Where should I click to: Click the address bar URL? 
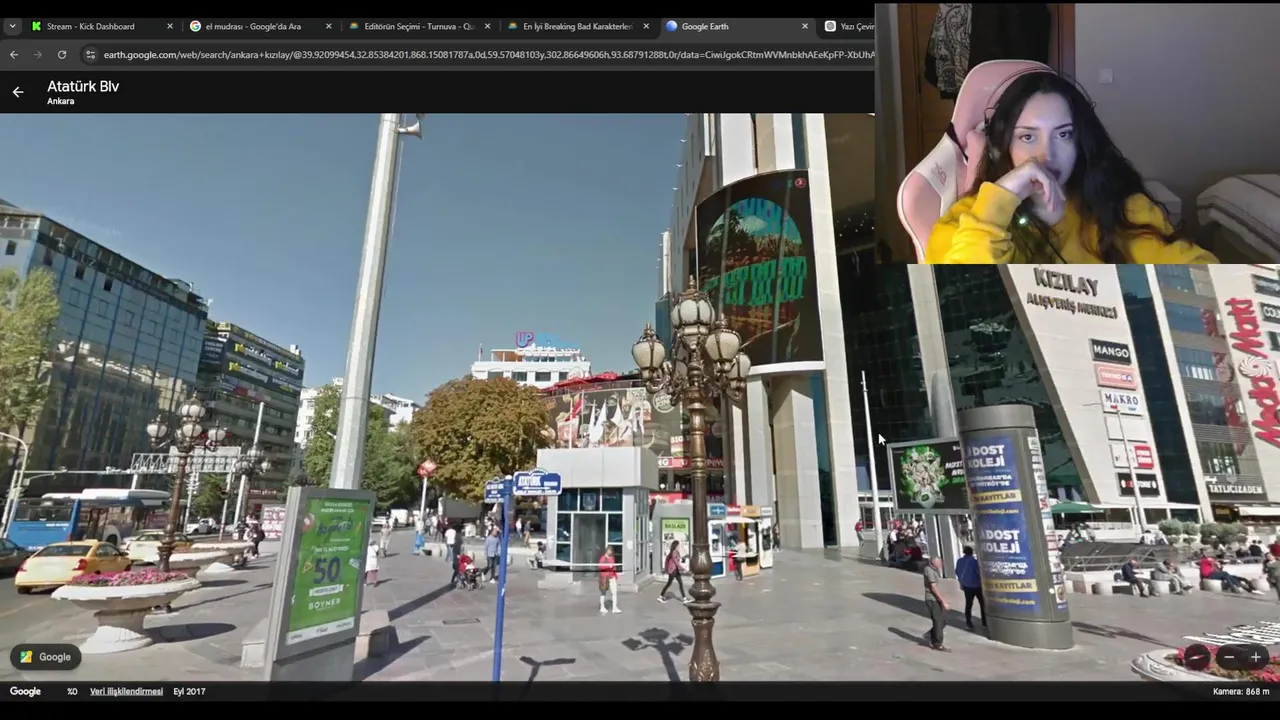(488, 54)
